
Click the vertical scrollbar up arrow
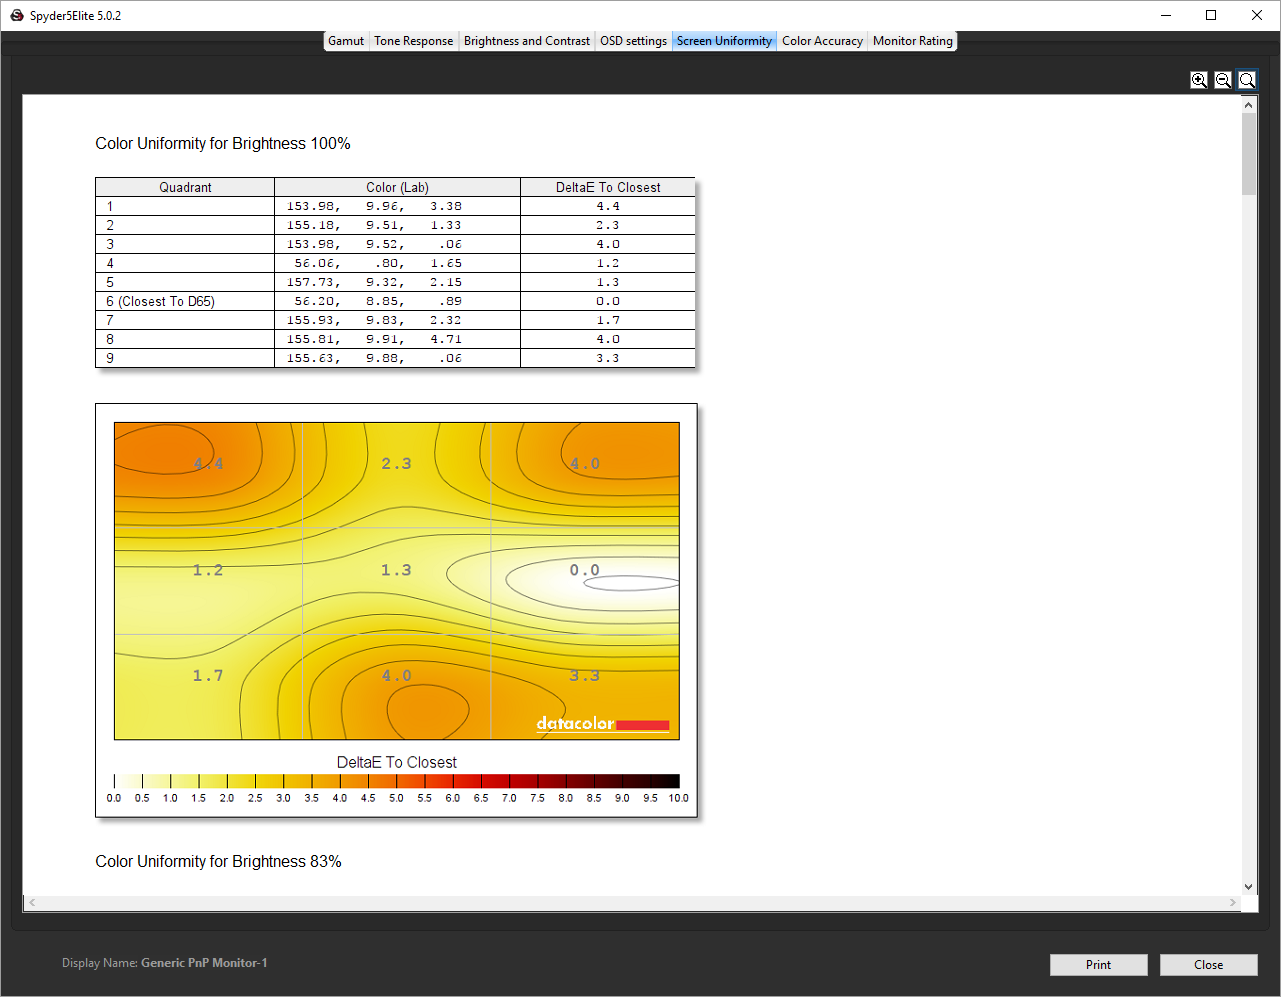(1248, 104)
